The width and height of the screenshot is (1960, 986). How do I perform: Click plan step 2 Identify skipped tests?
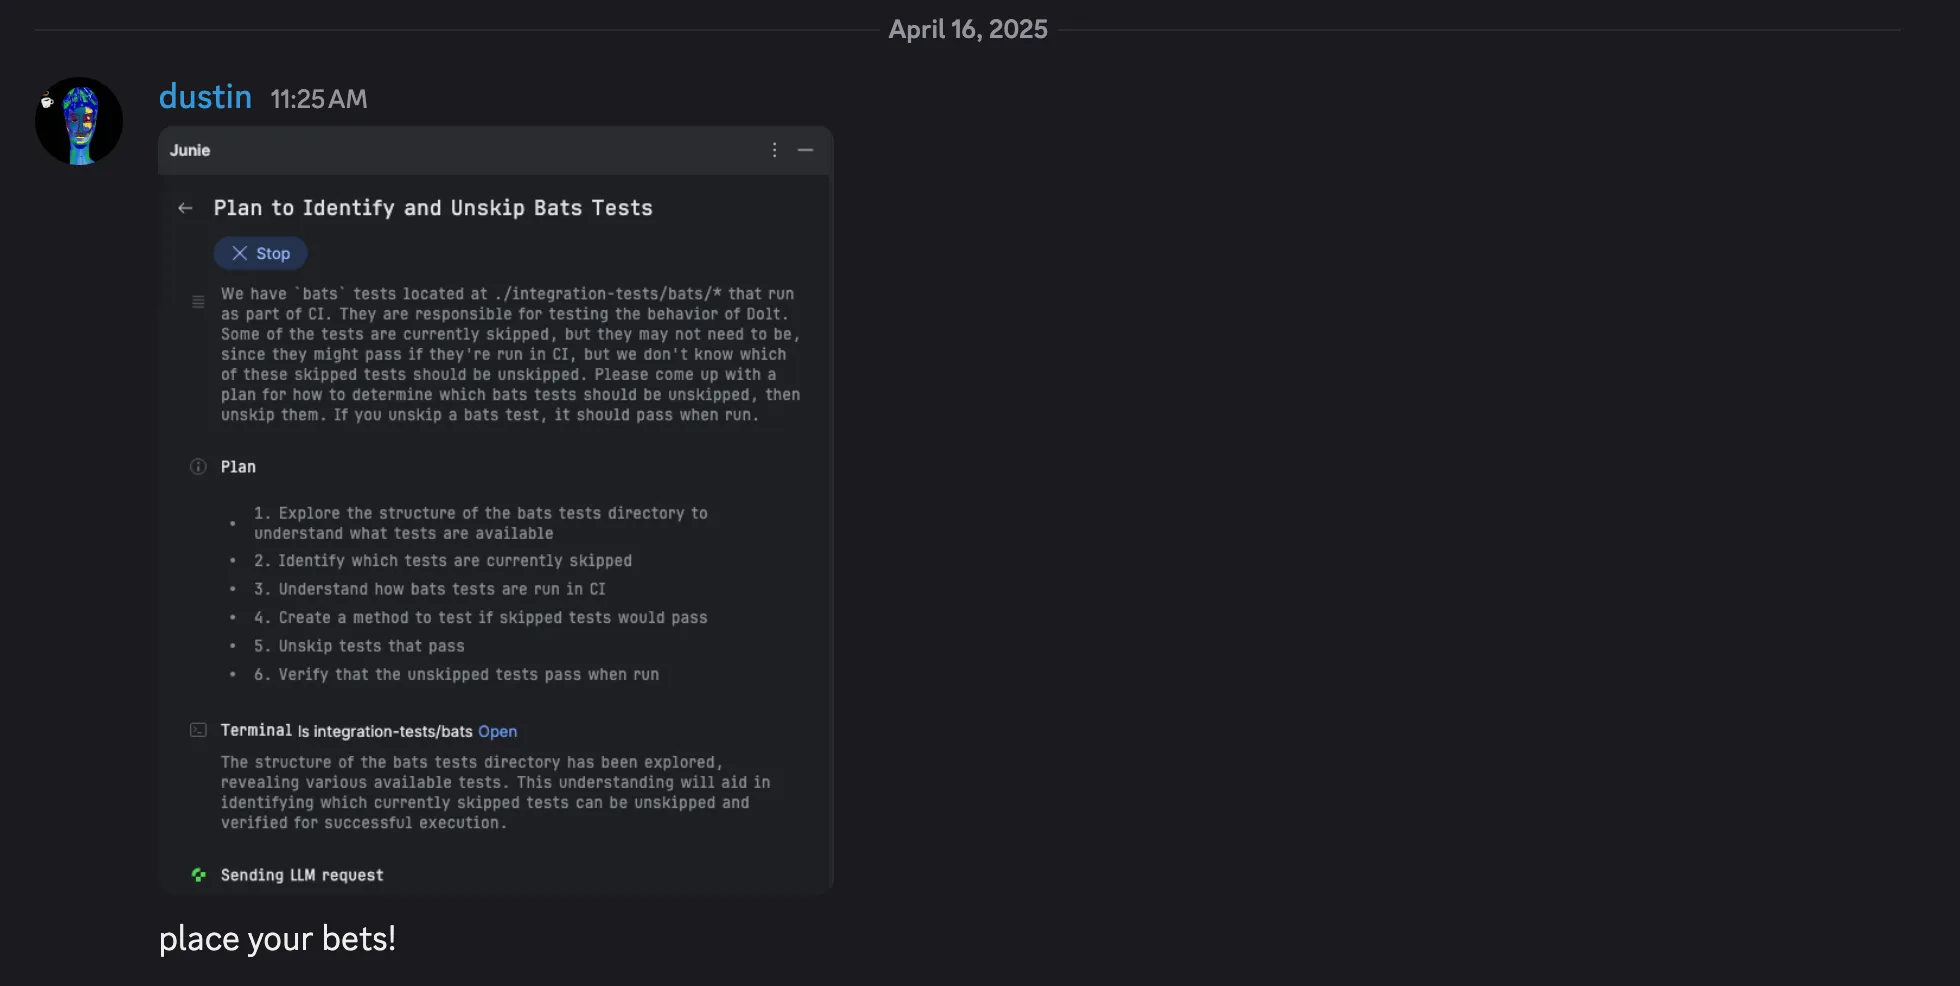pos(442,561)
